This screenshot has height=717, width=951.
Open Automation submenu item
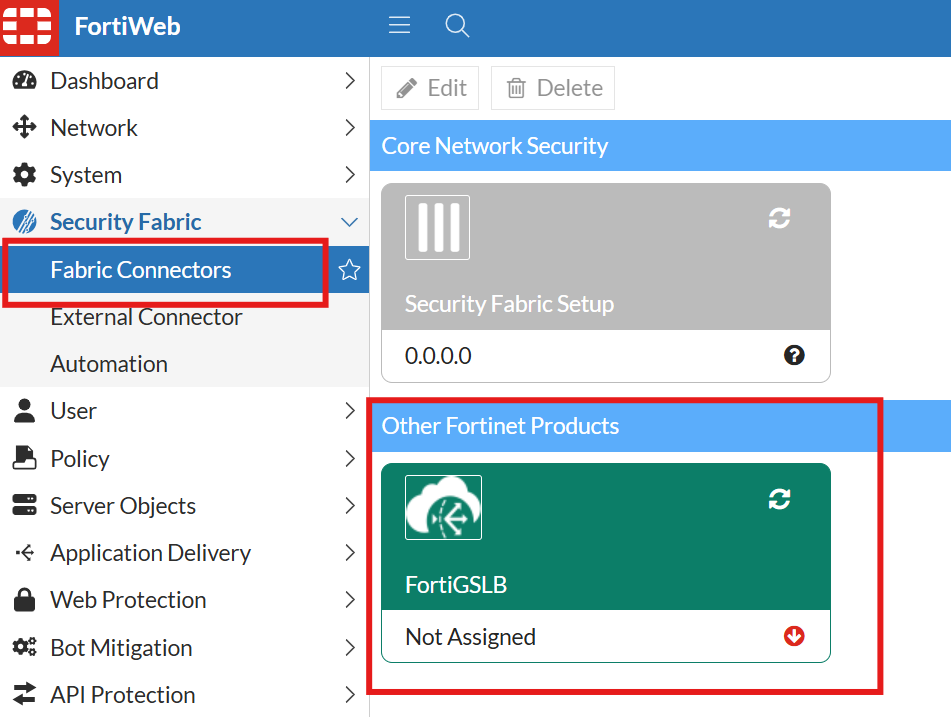pos(184,364)
